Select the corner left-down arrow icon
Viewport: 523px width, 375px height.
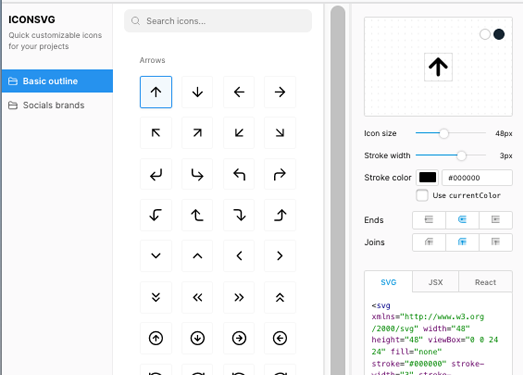pyautogui.click(x=156, y=215)
